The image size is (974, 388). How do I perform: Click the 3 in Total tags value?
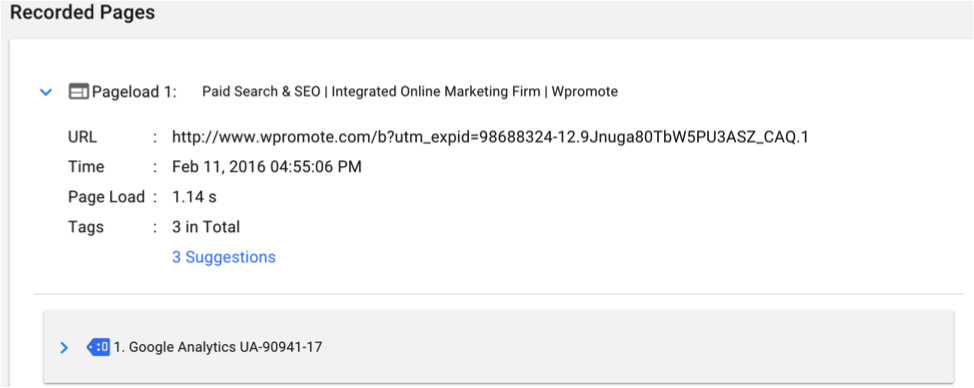tap(206, 227)
